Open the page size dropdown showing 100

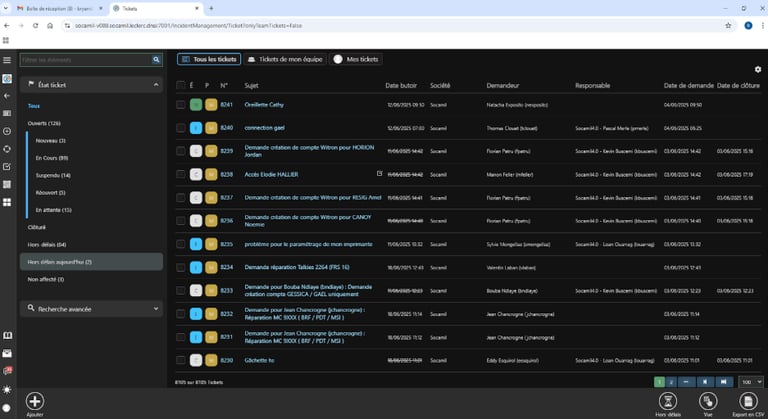coord(750,382)
